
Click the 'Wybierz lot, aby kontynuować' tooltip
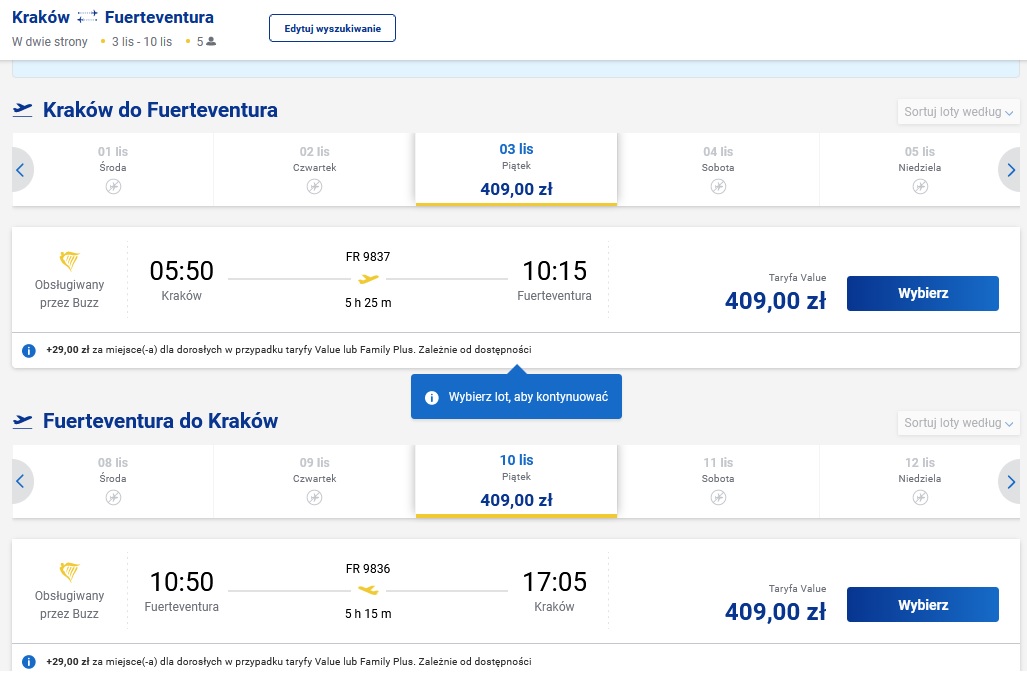tap(516, 397)
